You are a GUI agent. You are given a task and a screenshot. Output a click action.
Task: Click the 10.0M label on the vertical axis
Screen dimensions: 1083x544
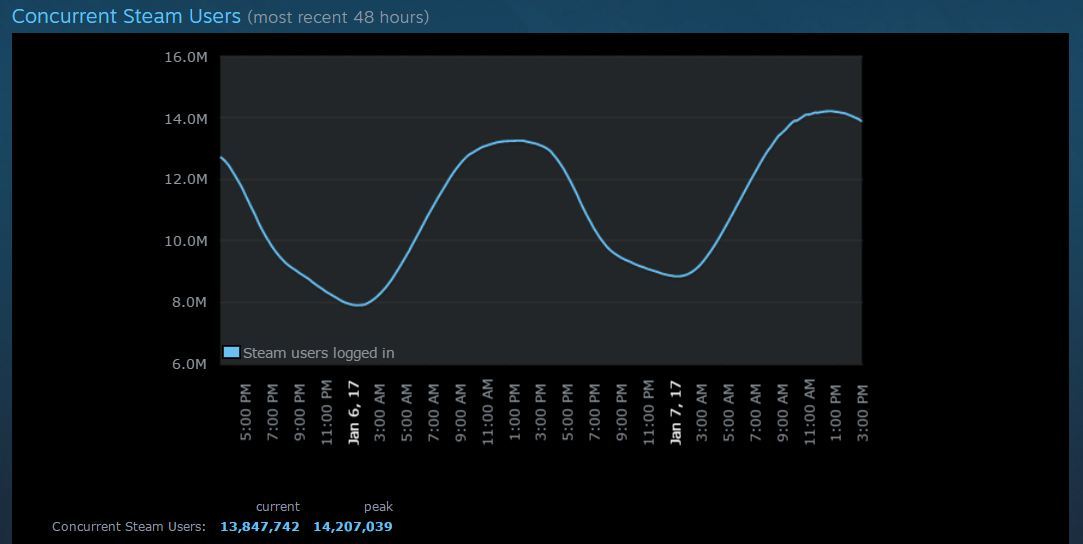[x=185, y=241]
